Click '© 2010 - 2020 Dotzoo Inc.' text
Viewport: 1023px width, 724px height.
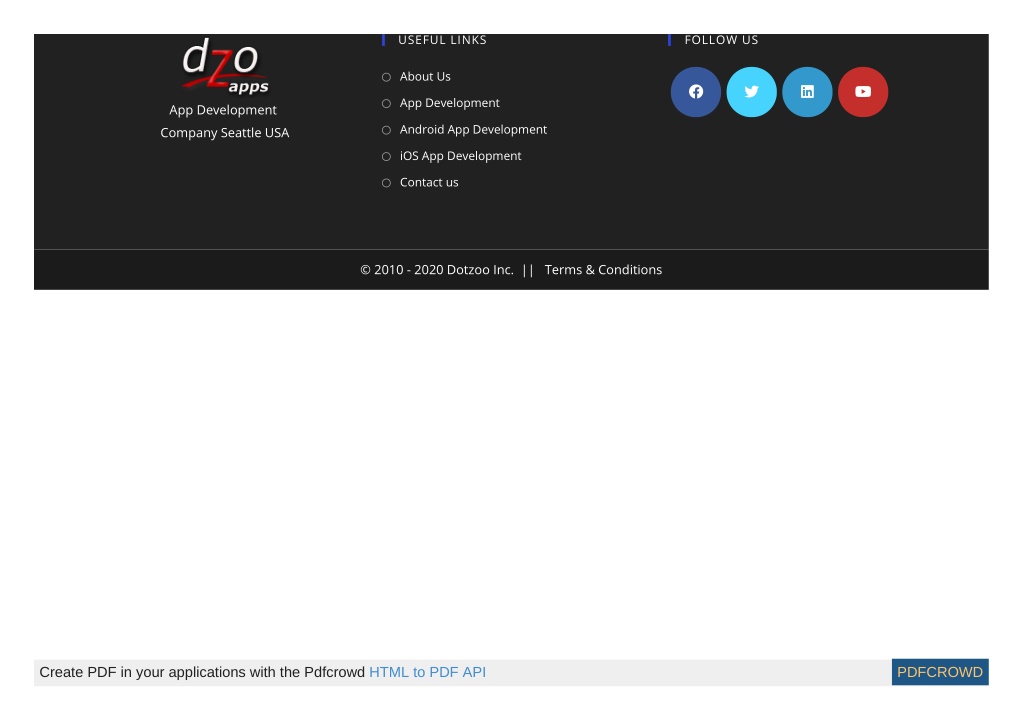[436, 270]
